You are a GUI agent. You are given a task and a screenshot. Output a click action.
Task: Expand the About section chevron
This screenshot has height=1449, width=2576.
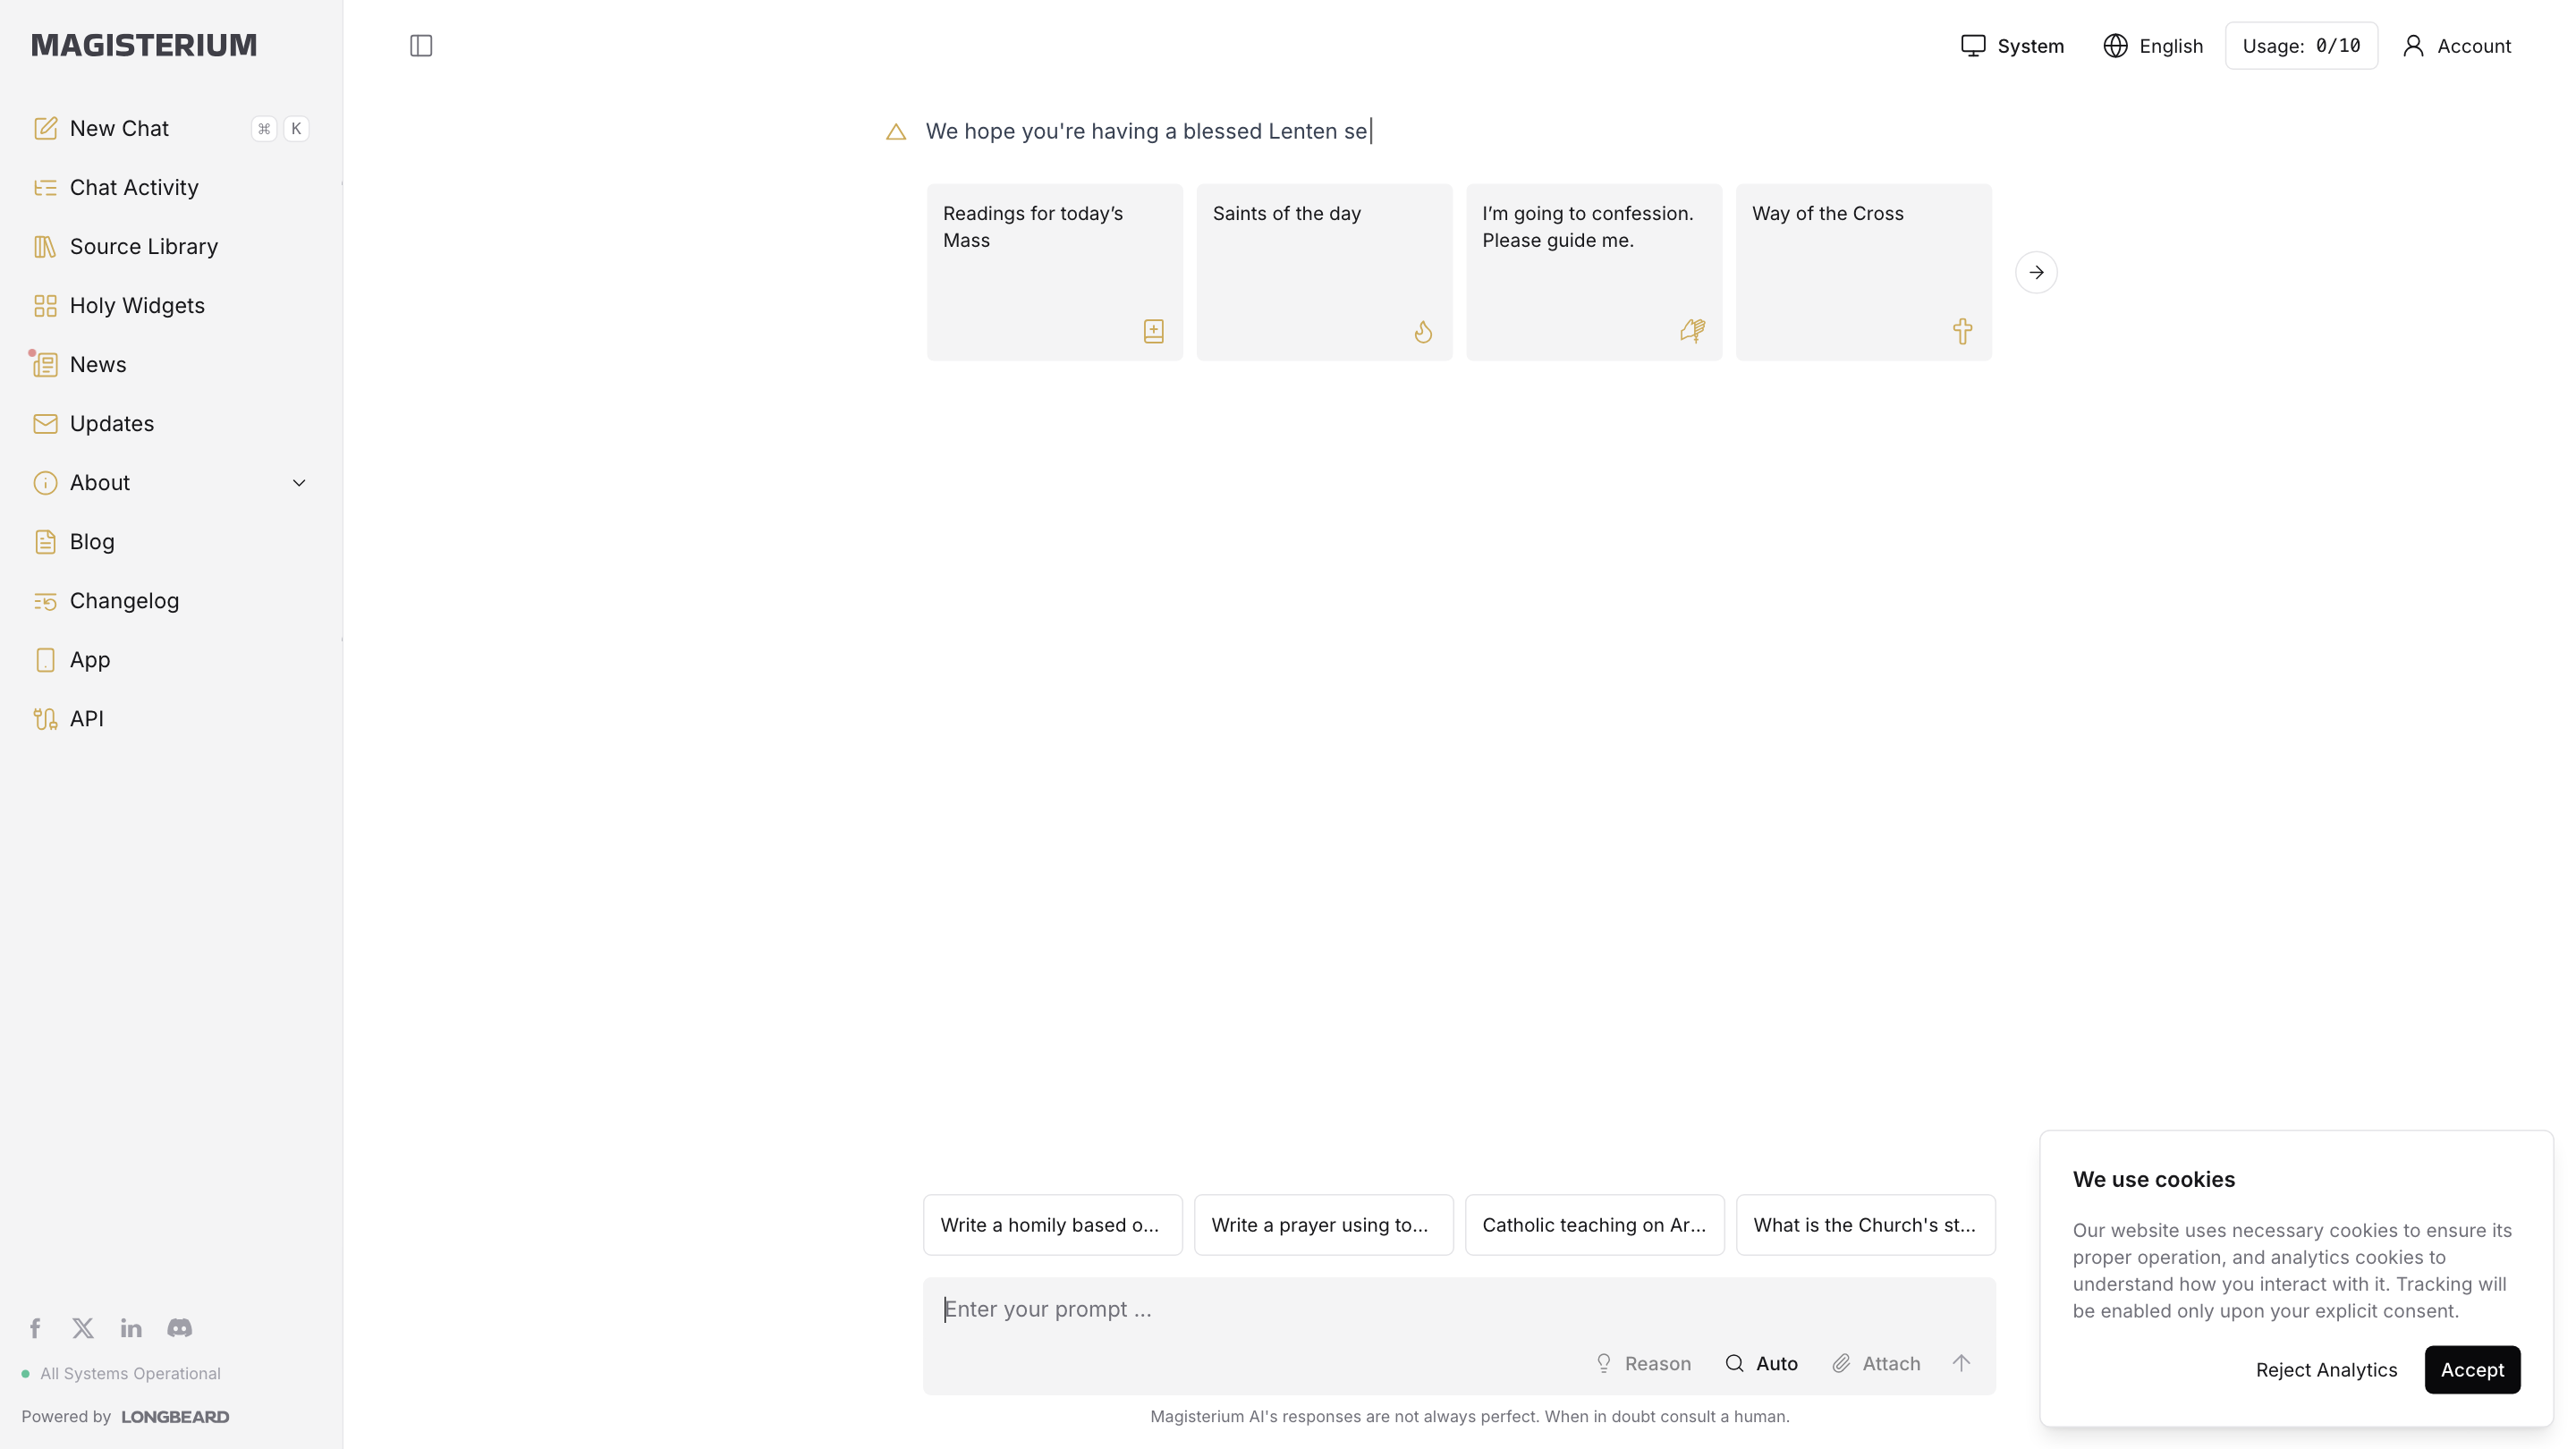[x=299, y=483]
